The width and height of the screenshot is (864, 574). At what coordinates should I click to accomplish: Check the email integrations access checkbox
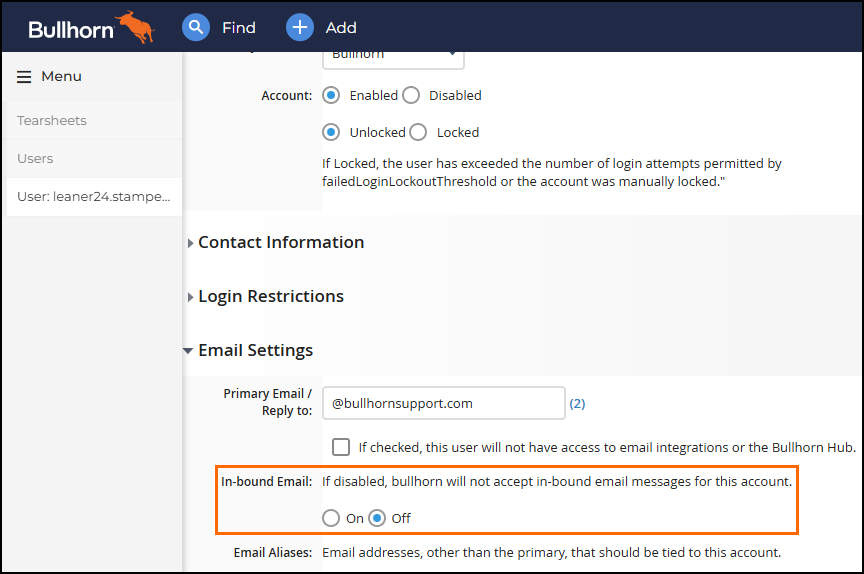(x=341, y=447)
